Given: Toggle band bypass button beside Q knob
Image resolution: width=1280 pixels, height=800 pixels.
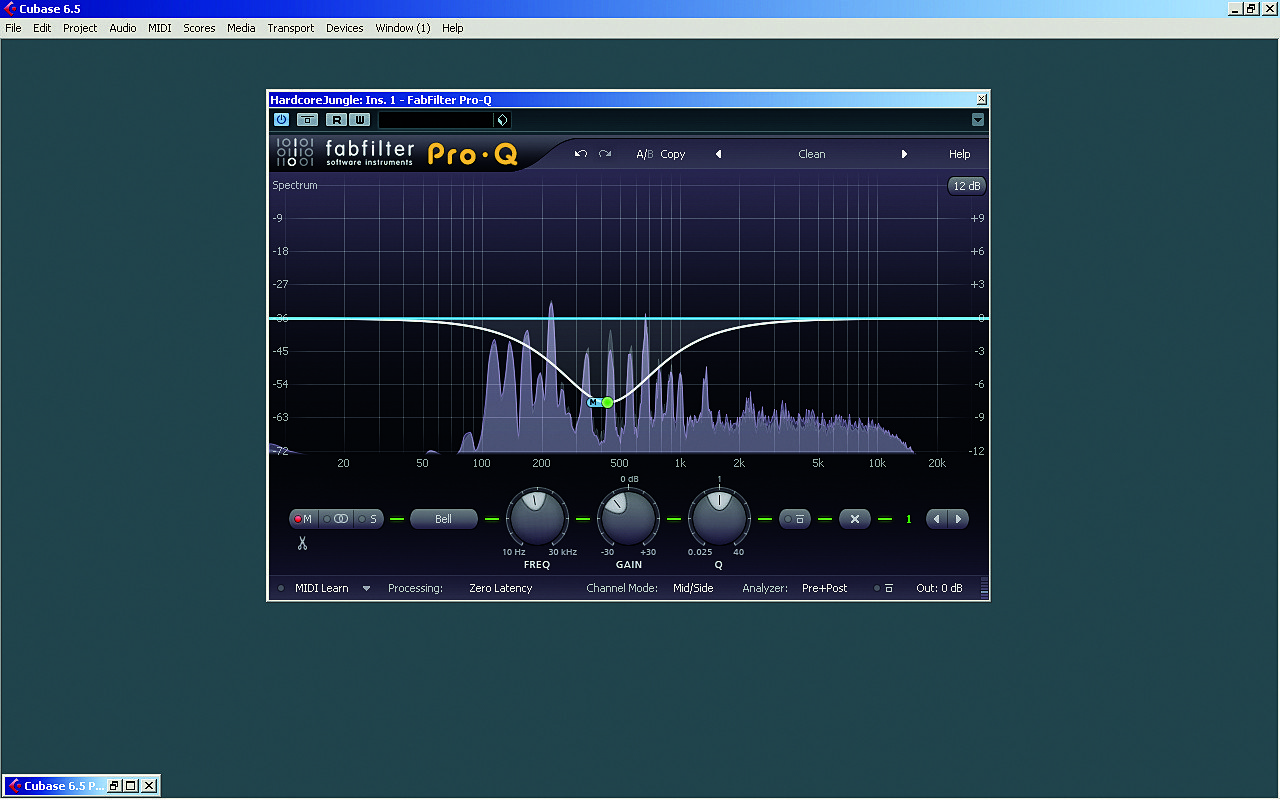Looking at the screenshot, I should 795,519.
